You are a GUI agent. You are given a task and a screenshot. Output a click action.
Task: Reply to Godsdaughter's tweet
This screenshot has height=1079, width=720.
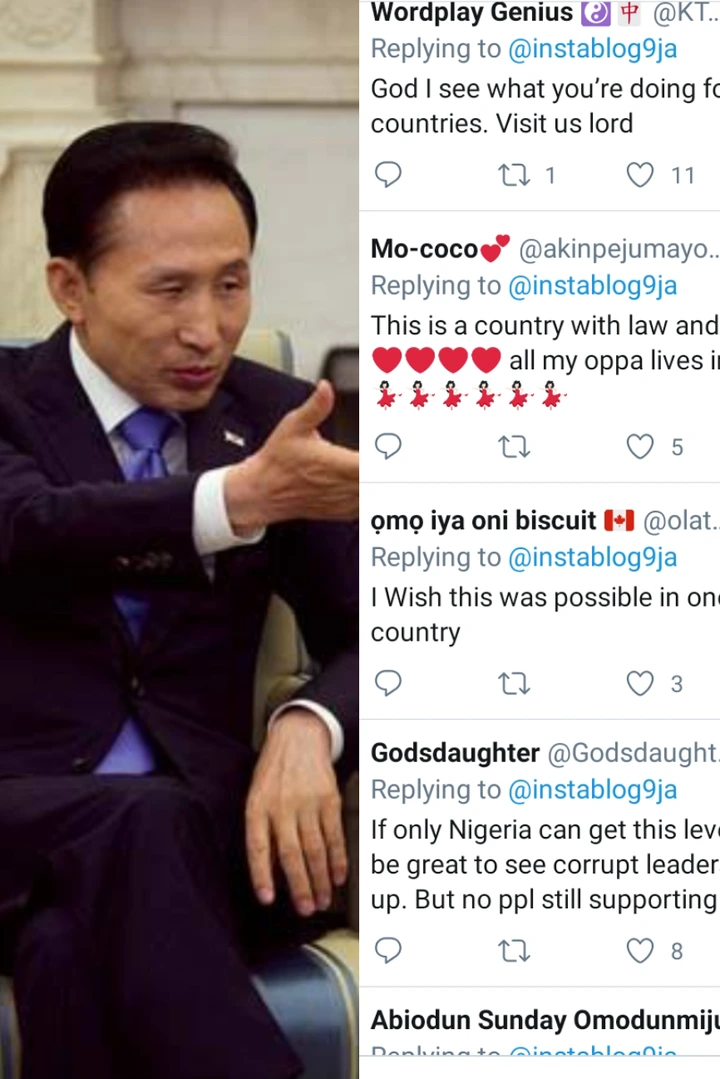tap(388, 950)
